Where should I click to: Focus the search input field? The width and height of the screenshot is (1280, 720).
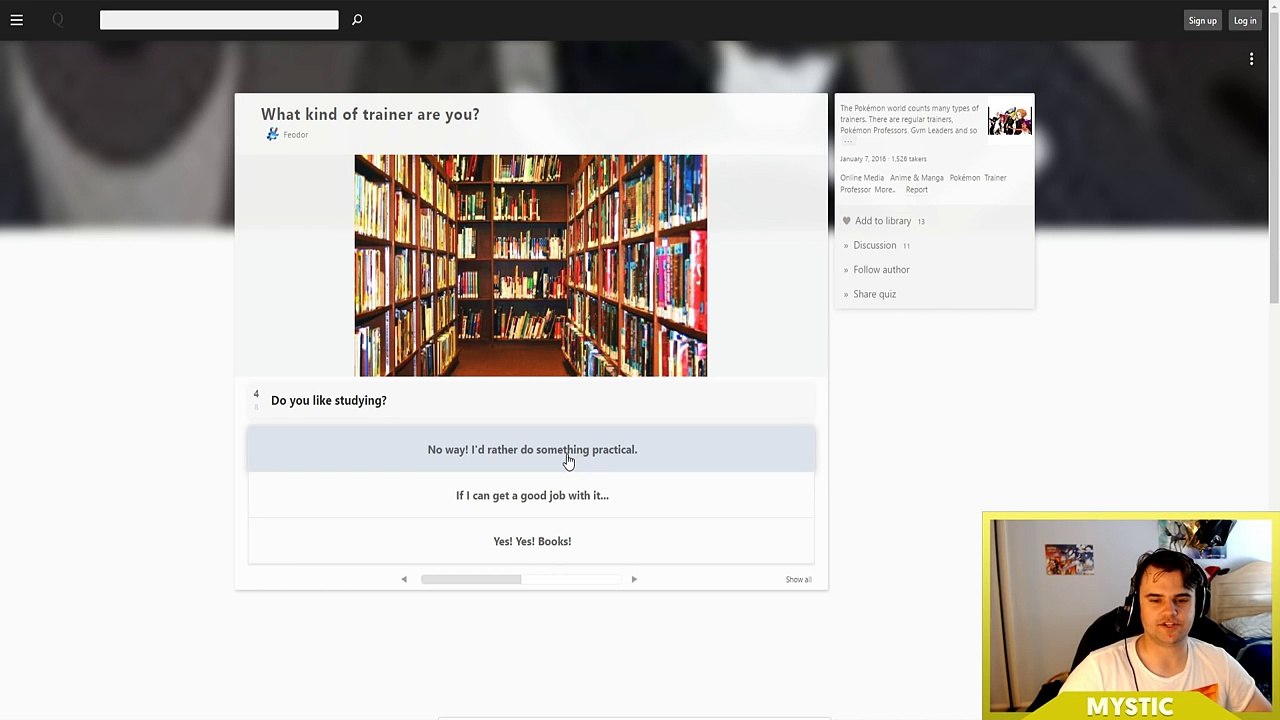pyautogui.click(x=219, y=20)
